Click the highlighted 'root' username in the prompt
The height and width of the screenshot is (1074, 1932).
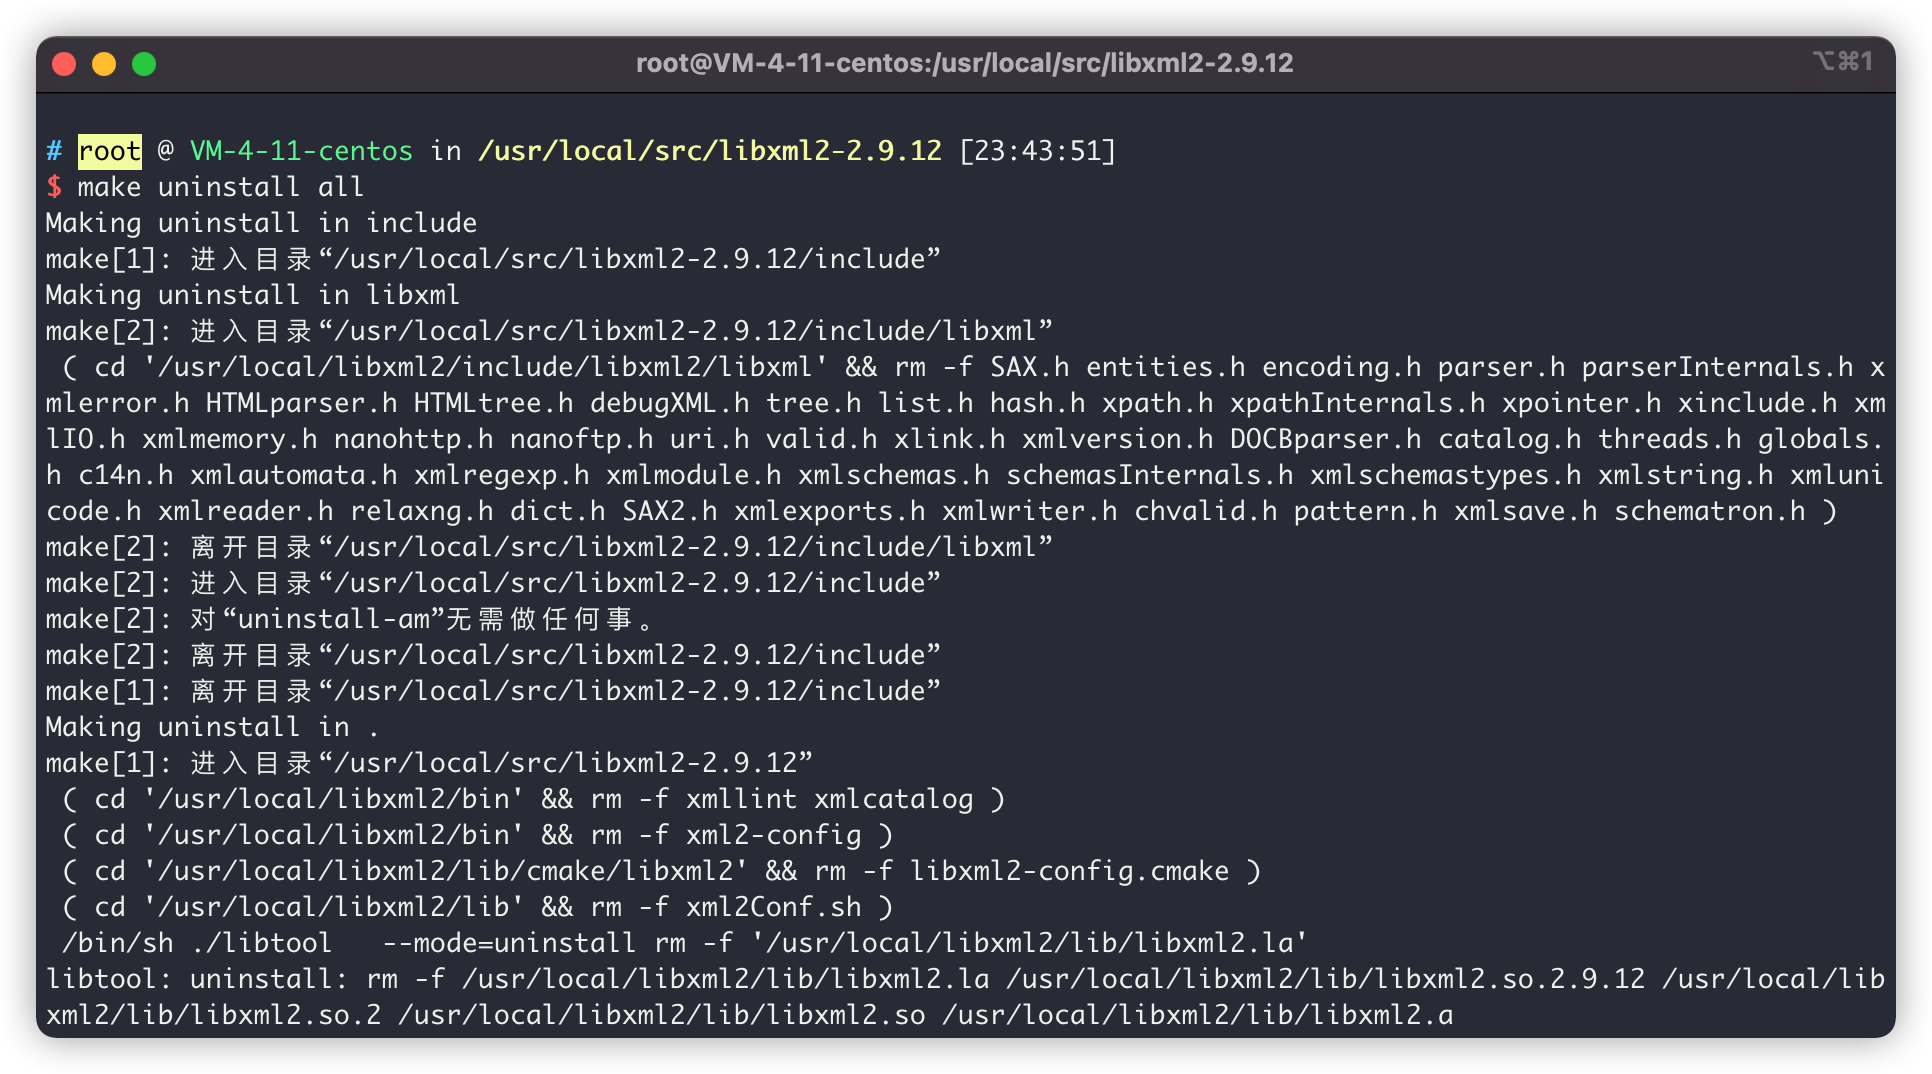109,151
